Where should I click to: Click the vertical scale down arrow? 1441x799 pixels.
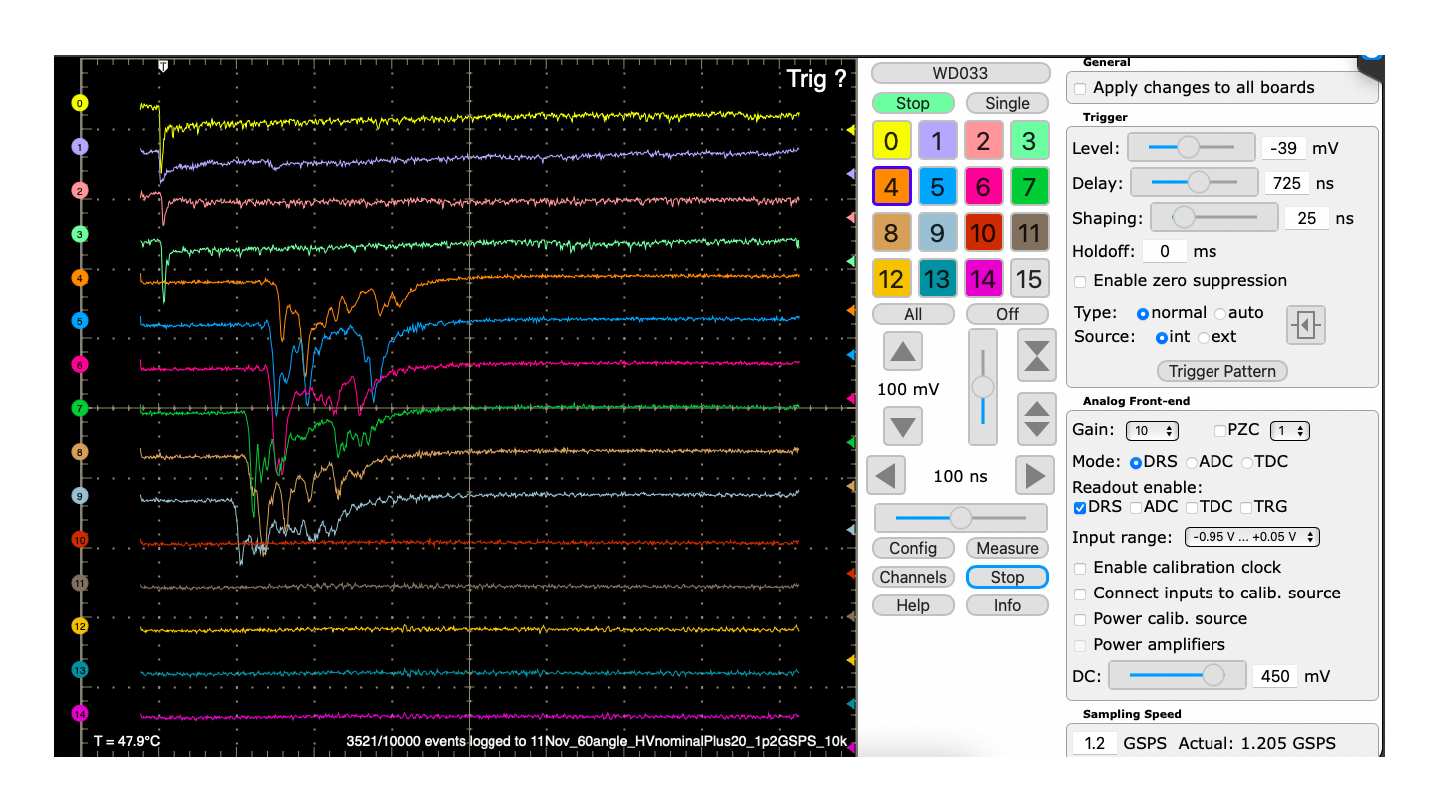pyautogui.click(x=903, y=427)
